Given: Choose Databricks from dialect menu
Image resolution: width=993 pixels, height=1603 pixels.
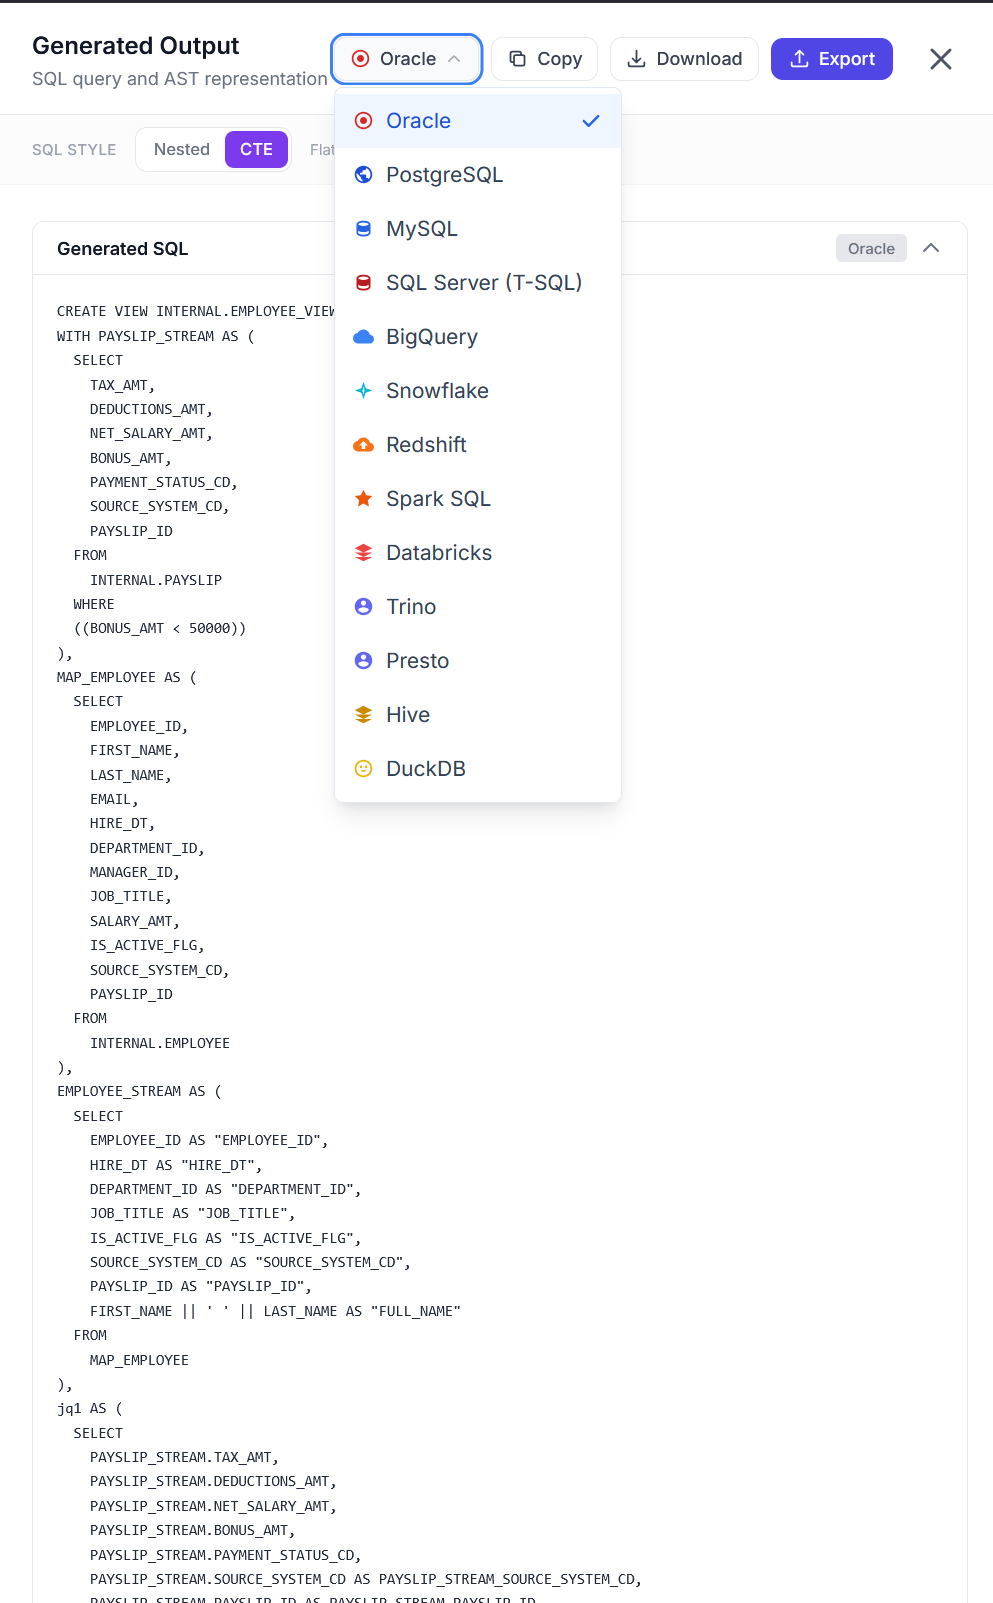Looking at the screenshot, I should pyautogui.click(x=478, y=553).
